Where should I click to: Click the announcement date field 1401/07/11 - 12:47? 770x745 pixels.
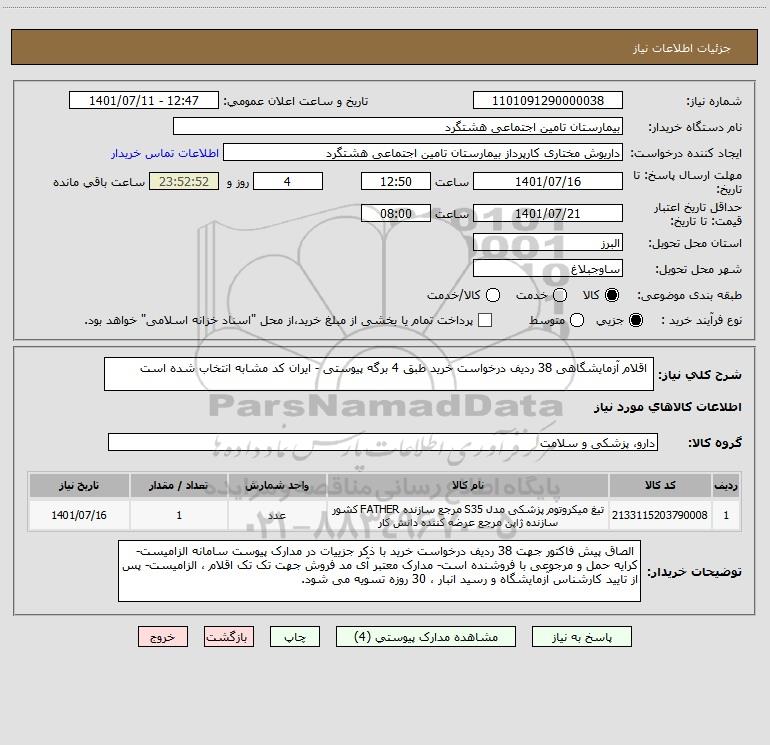click(144, 101)
